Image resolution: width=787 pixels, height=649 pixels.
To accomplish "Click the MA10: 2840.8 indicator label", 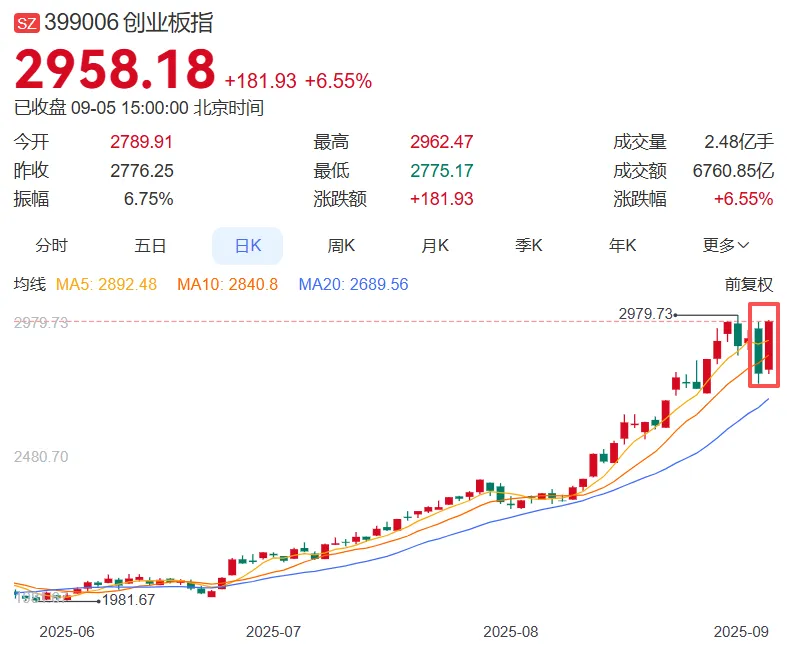I will (227, 285).
